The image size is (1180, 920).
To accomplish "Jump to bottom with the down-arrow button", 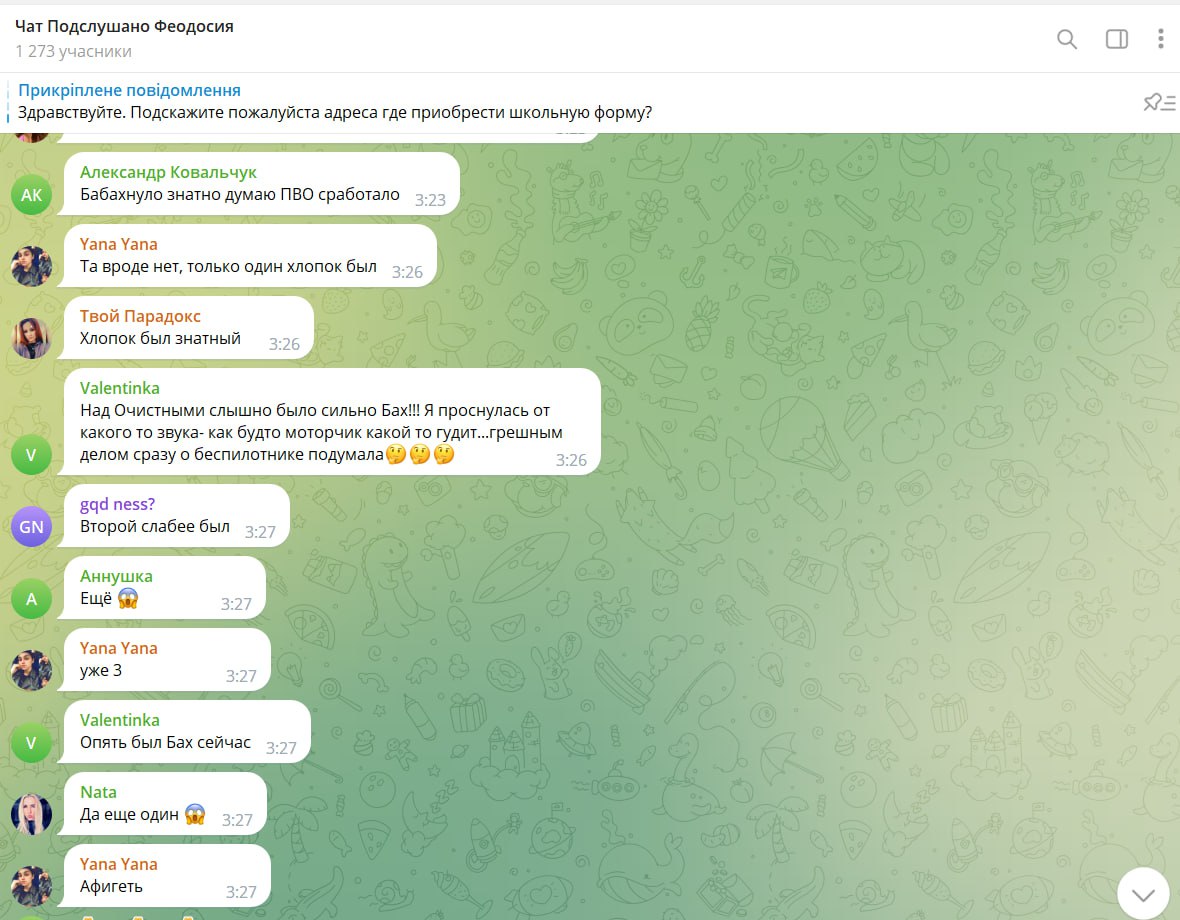I will (1143, 894).
